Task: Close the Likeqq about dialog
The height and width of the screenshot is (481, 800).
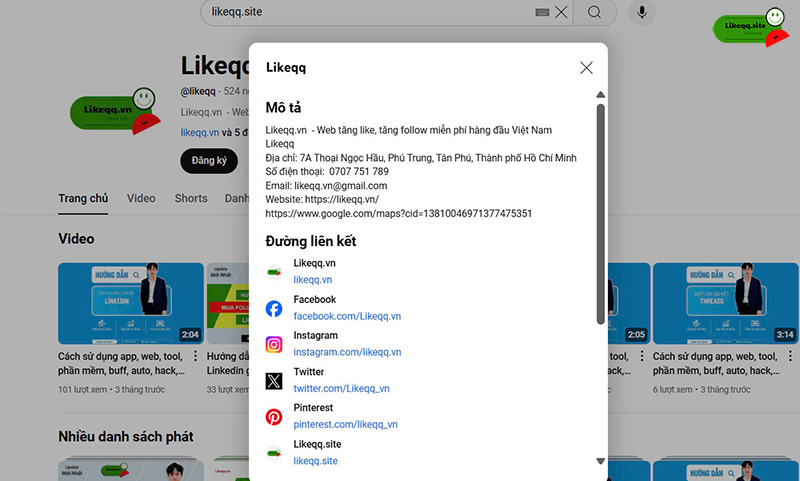Action: pyautogui.click(x=586, y=68)
